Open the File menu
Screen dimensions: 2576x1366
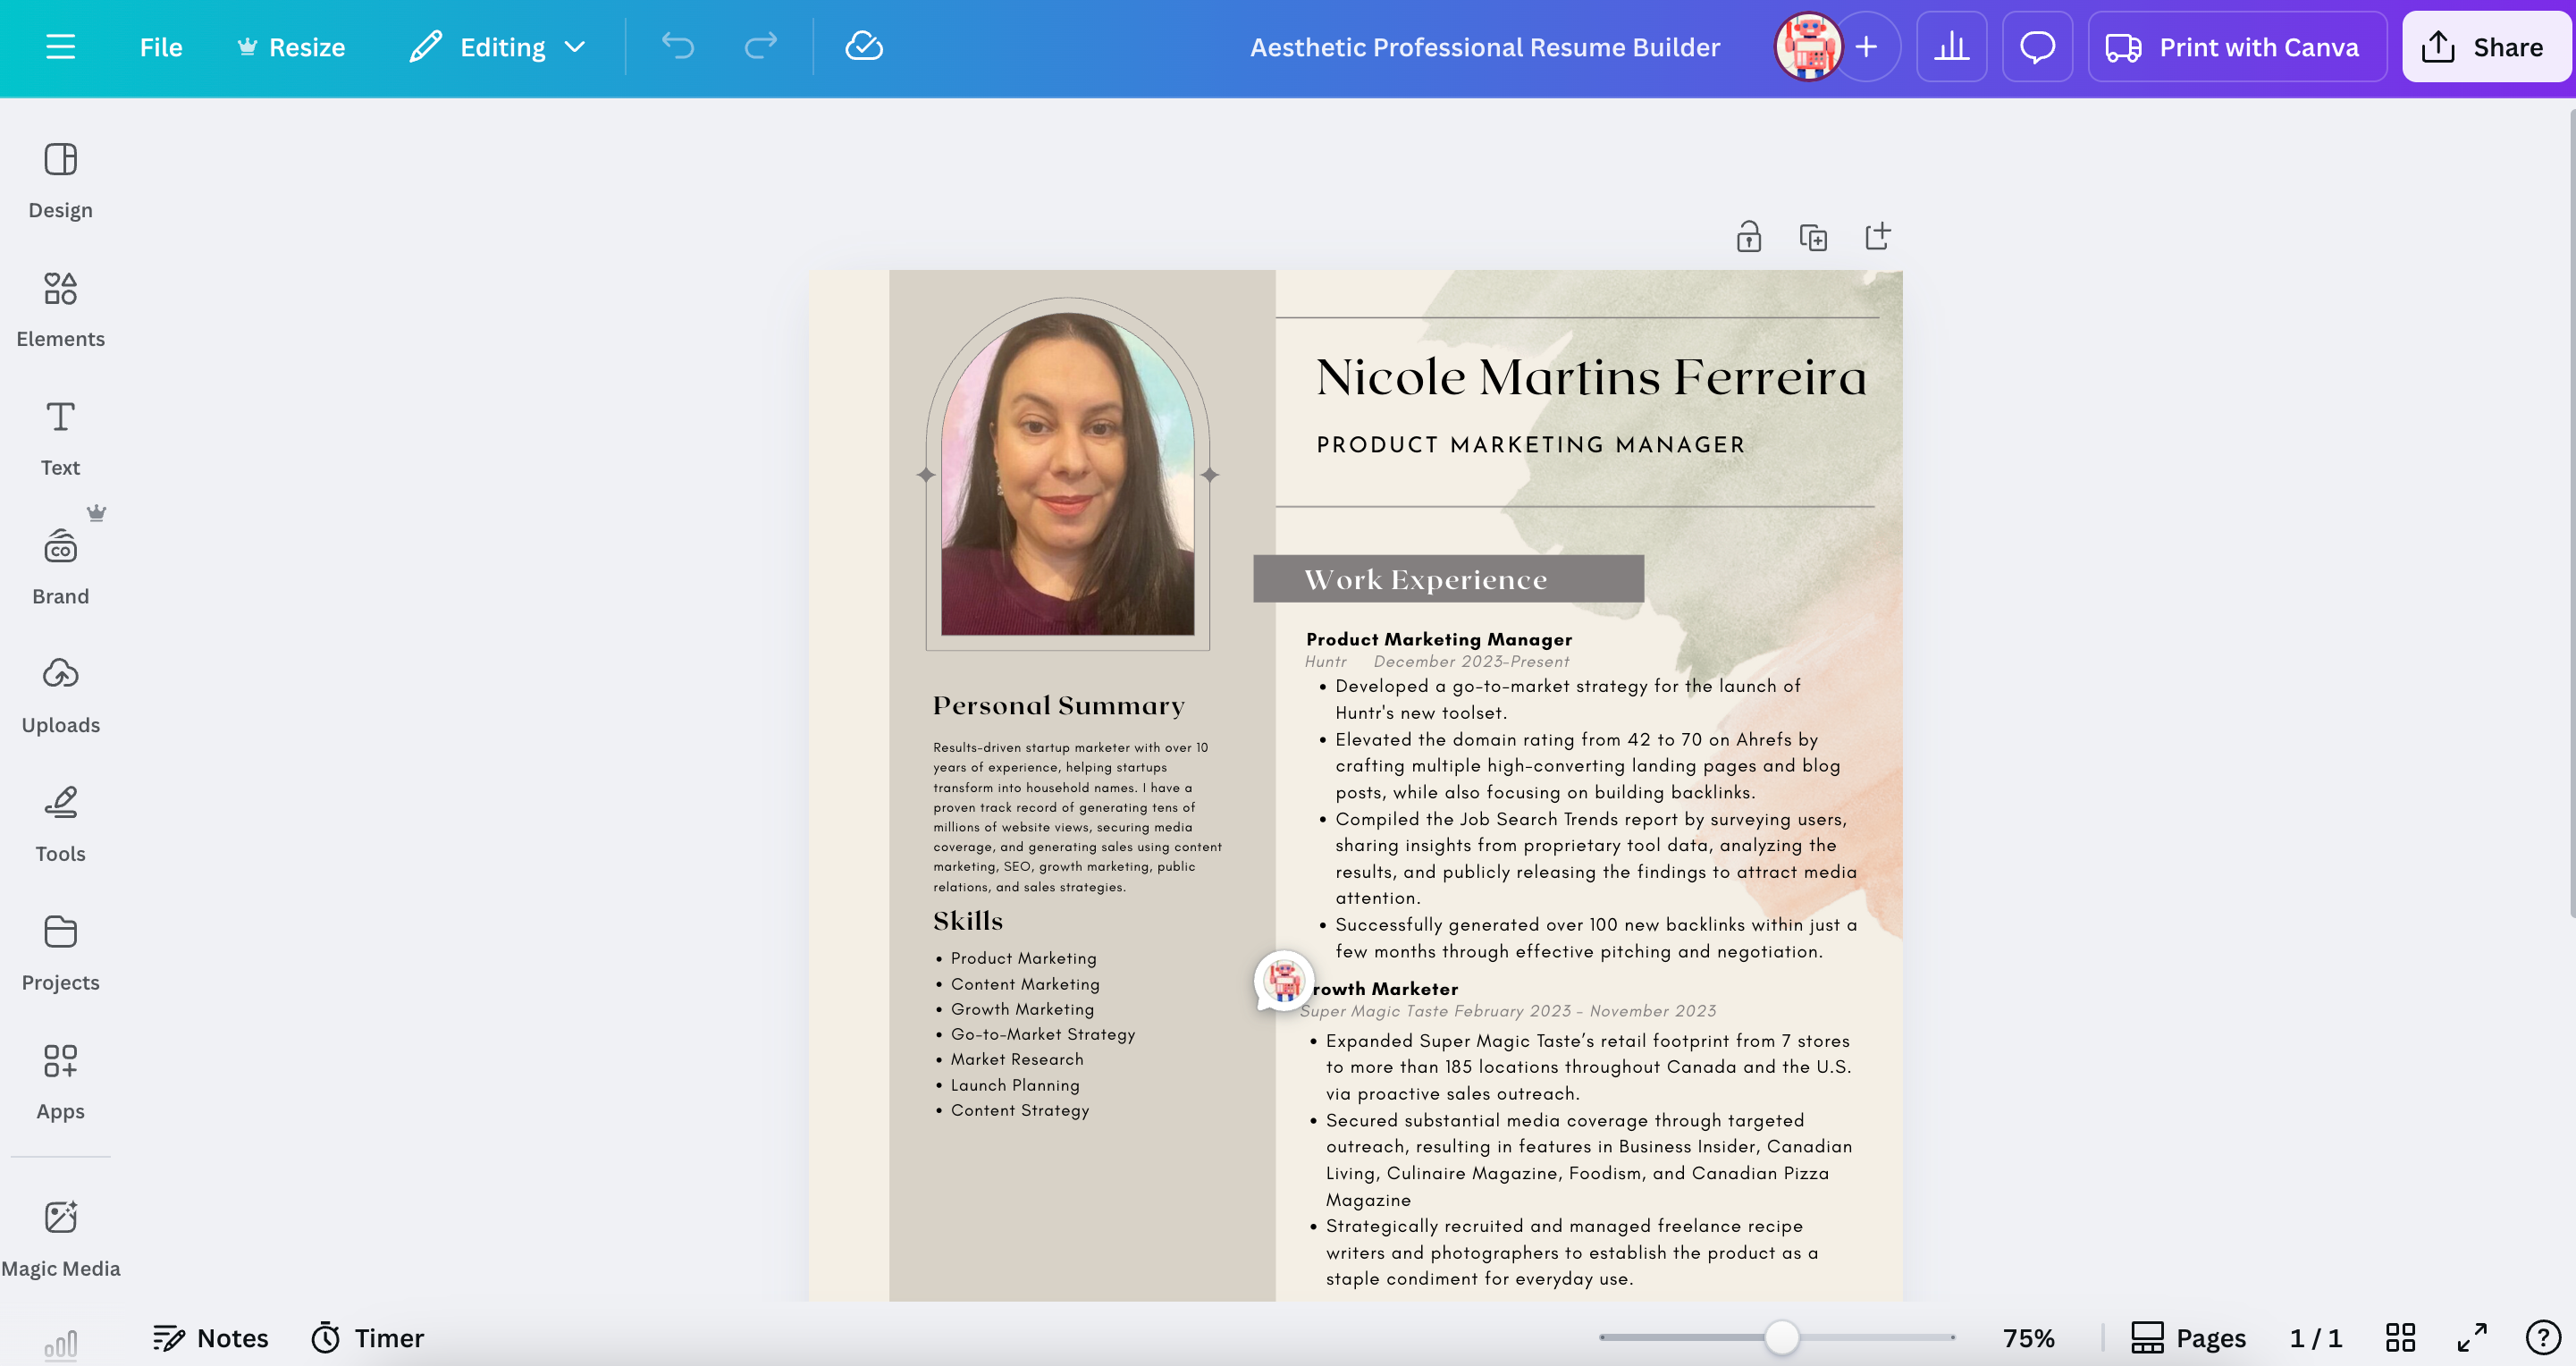click(160, 47)
